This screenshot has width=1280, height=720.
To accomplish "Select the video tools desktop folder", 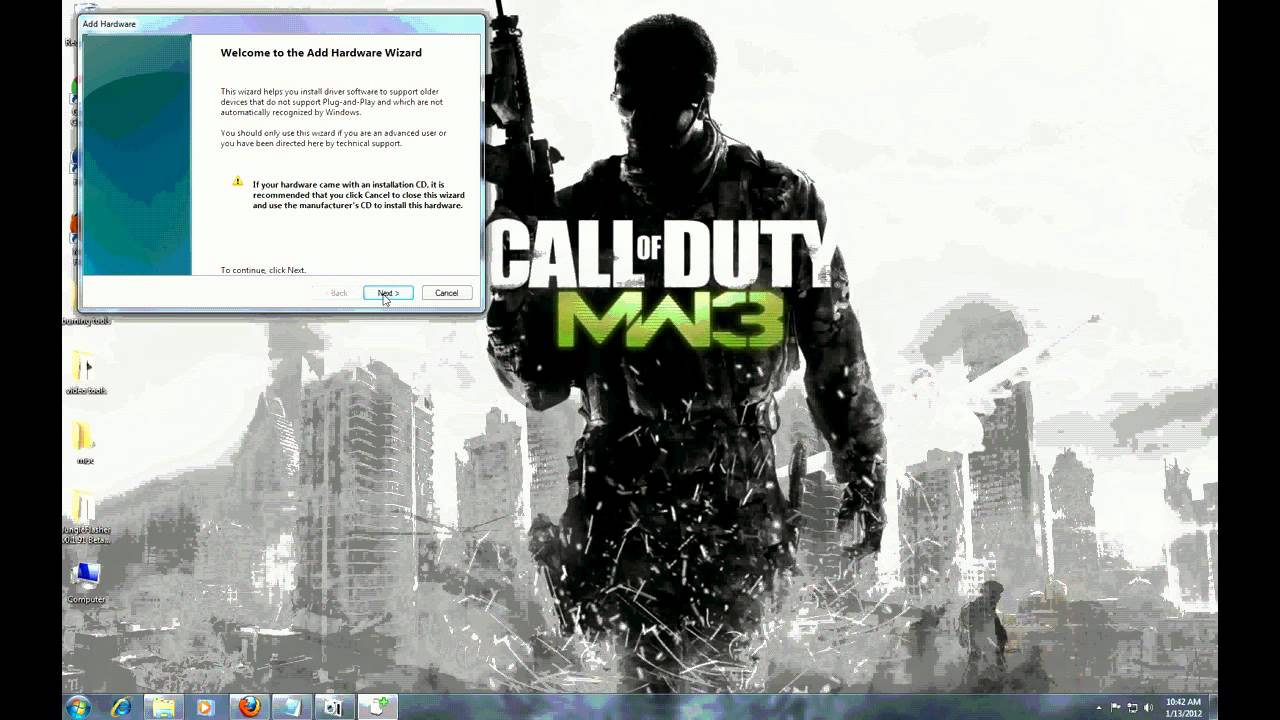I will point(85,372).
